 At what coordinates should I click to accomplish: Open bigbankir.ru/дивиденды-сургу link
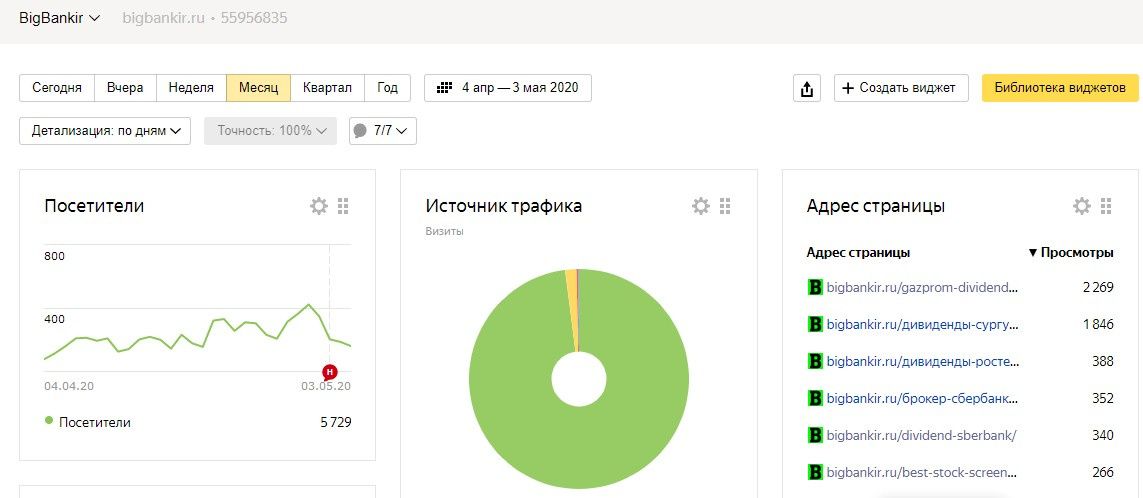[x=922, y=324]
